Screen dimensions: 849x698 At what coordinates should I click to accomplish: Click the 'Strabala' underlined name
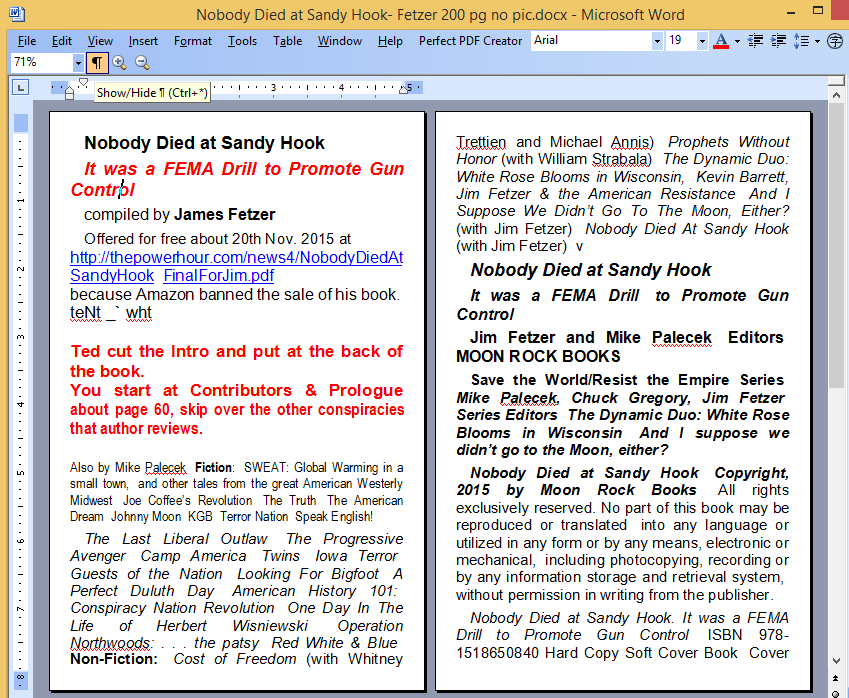point(619,159)
